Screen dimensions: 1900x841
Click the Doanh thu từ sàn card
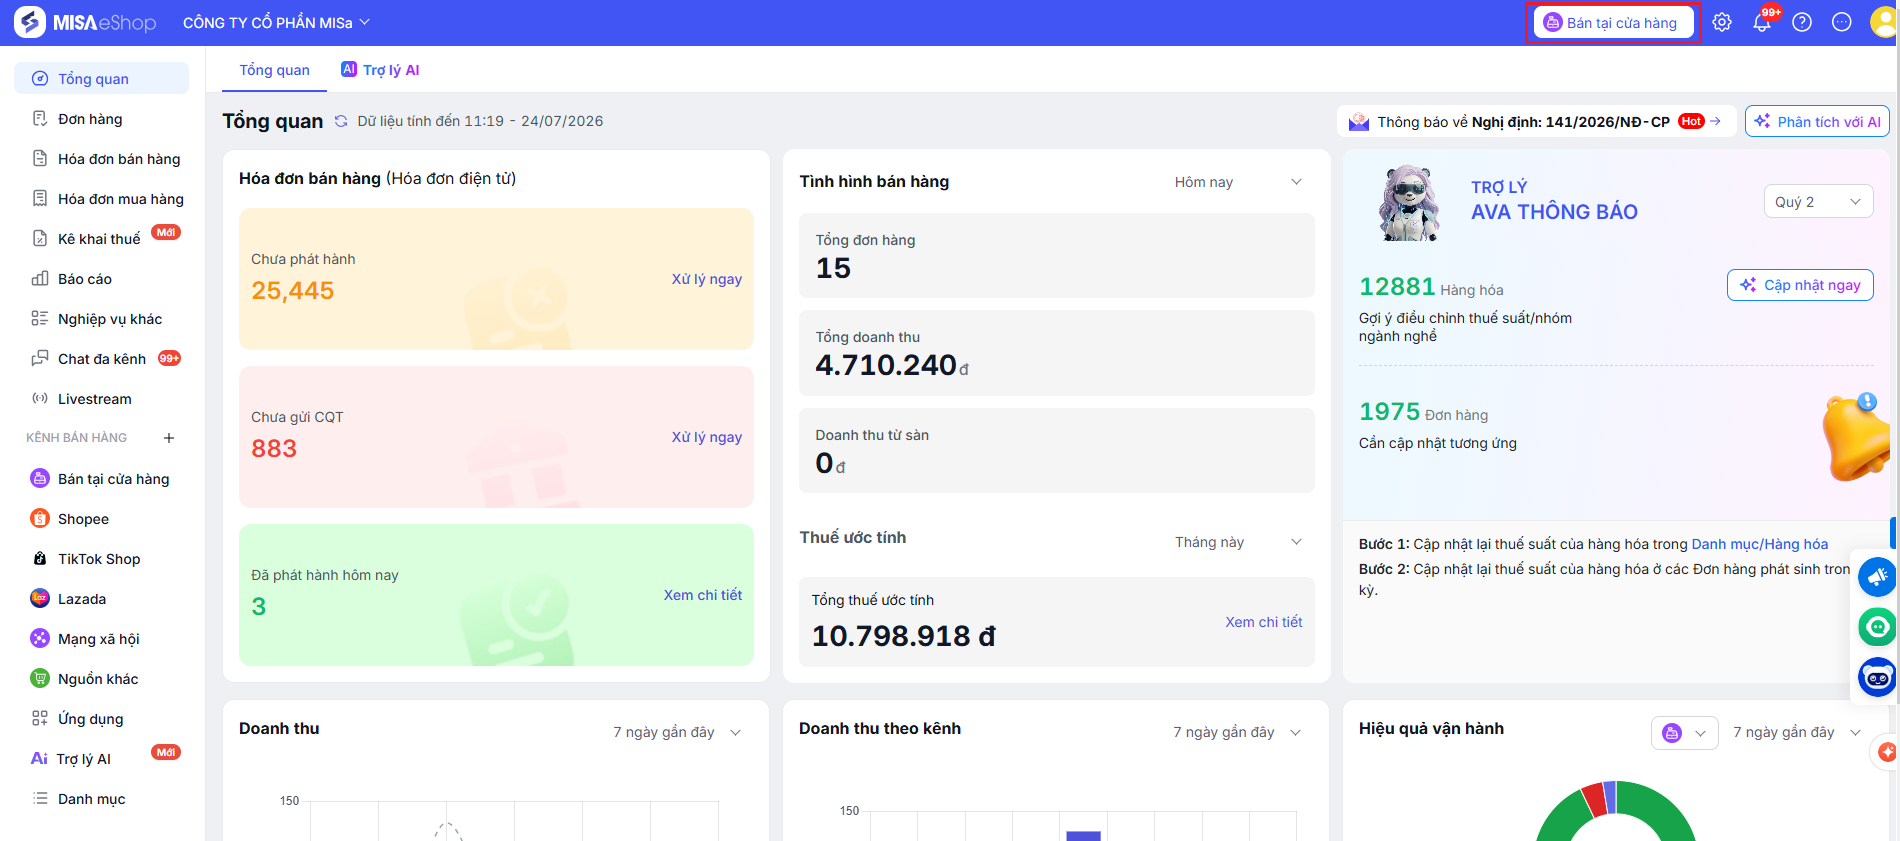1056,450
